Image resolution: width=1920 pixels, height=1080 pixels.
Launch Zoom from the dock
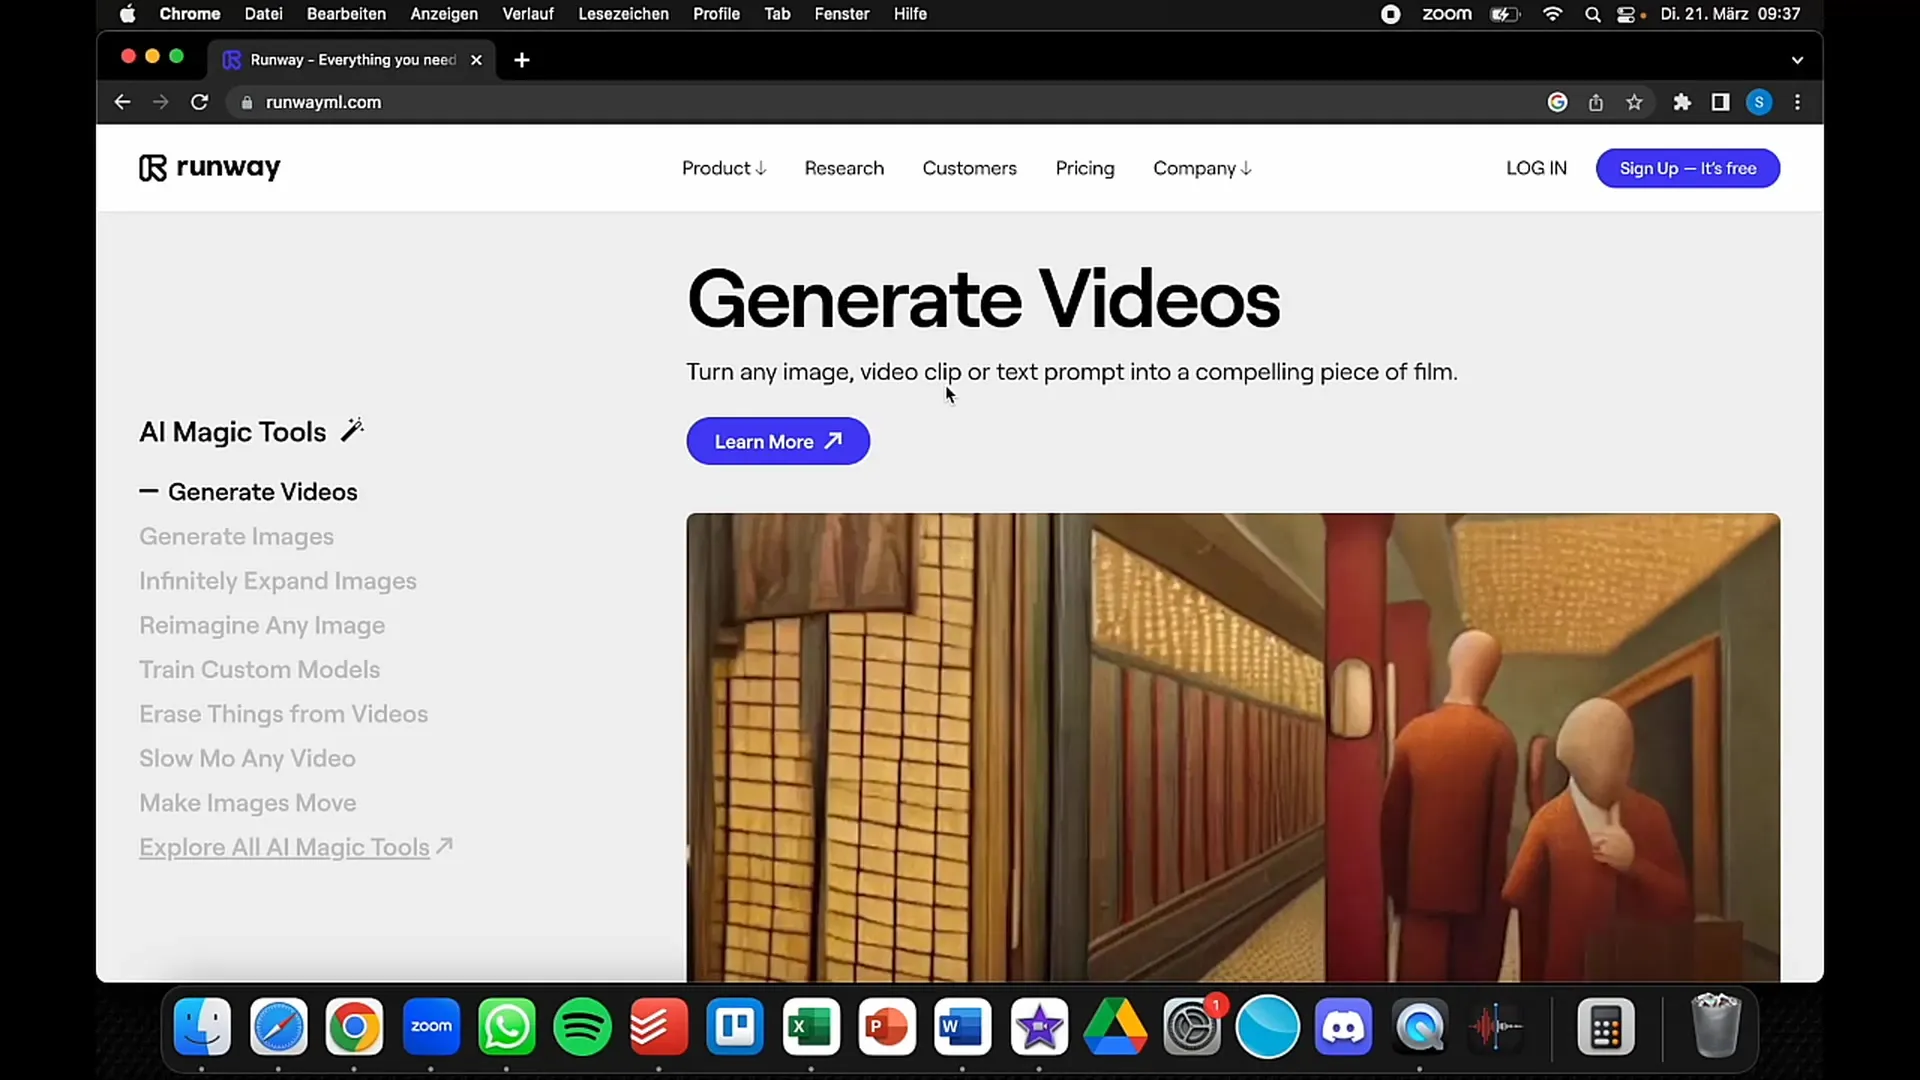430,1027
